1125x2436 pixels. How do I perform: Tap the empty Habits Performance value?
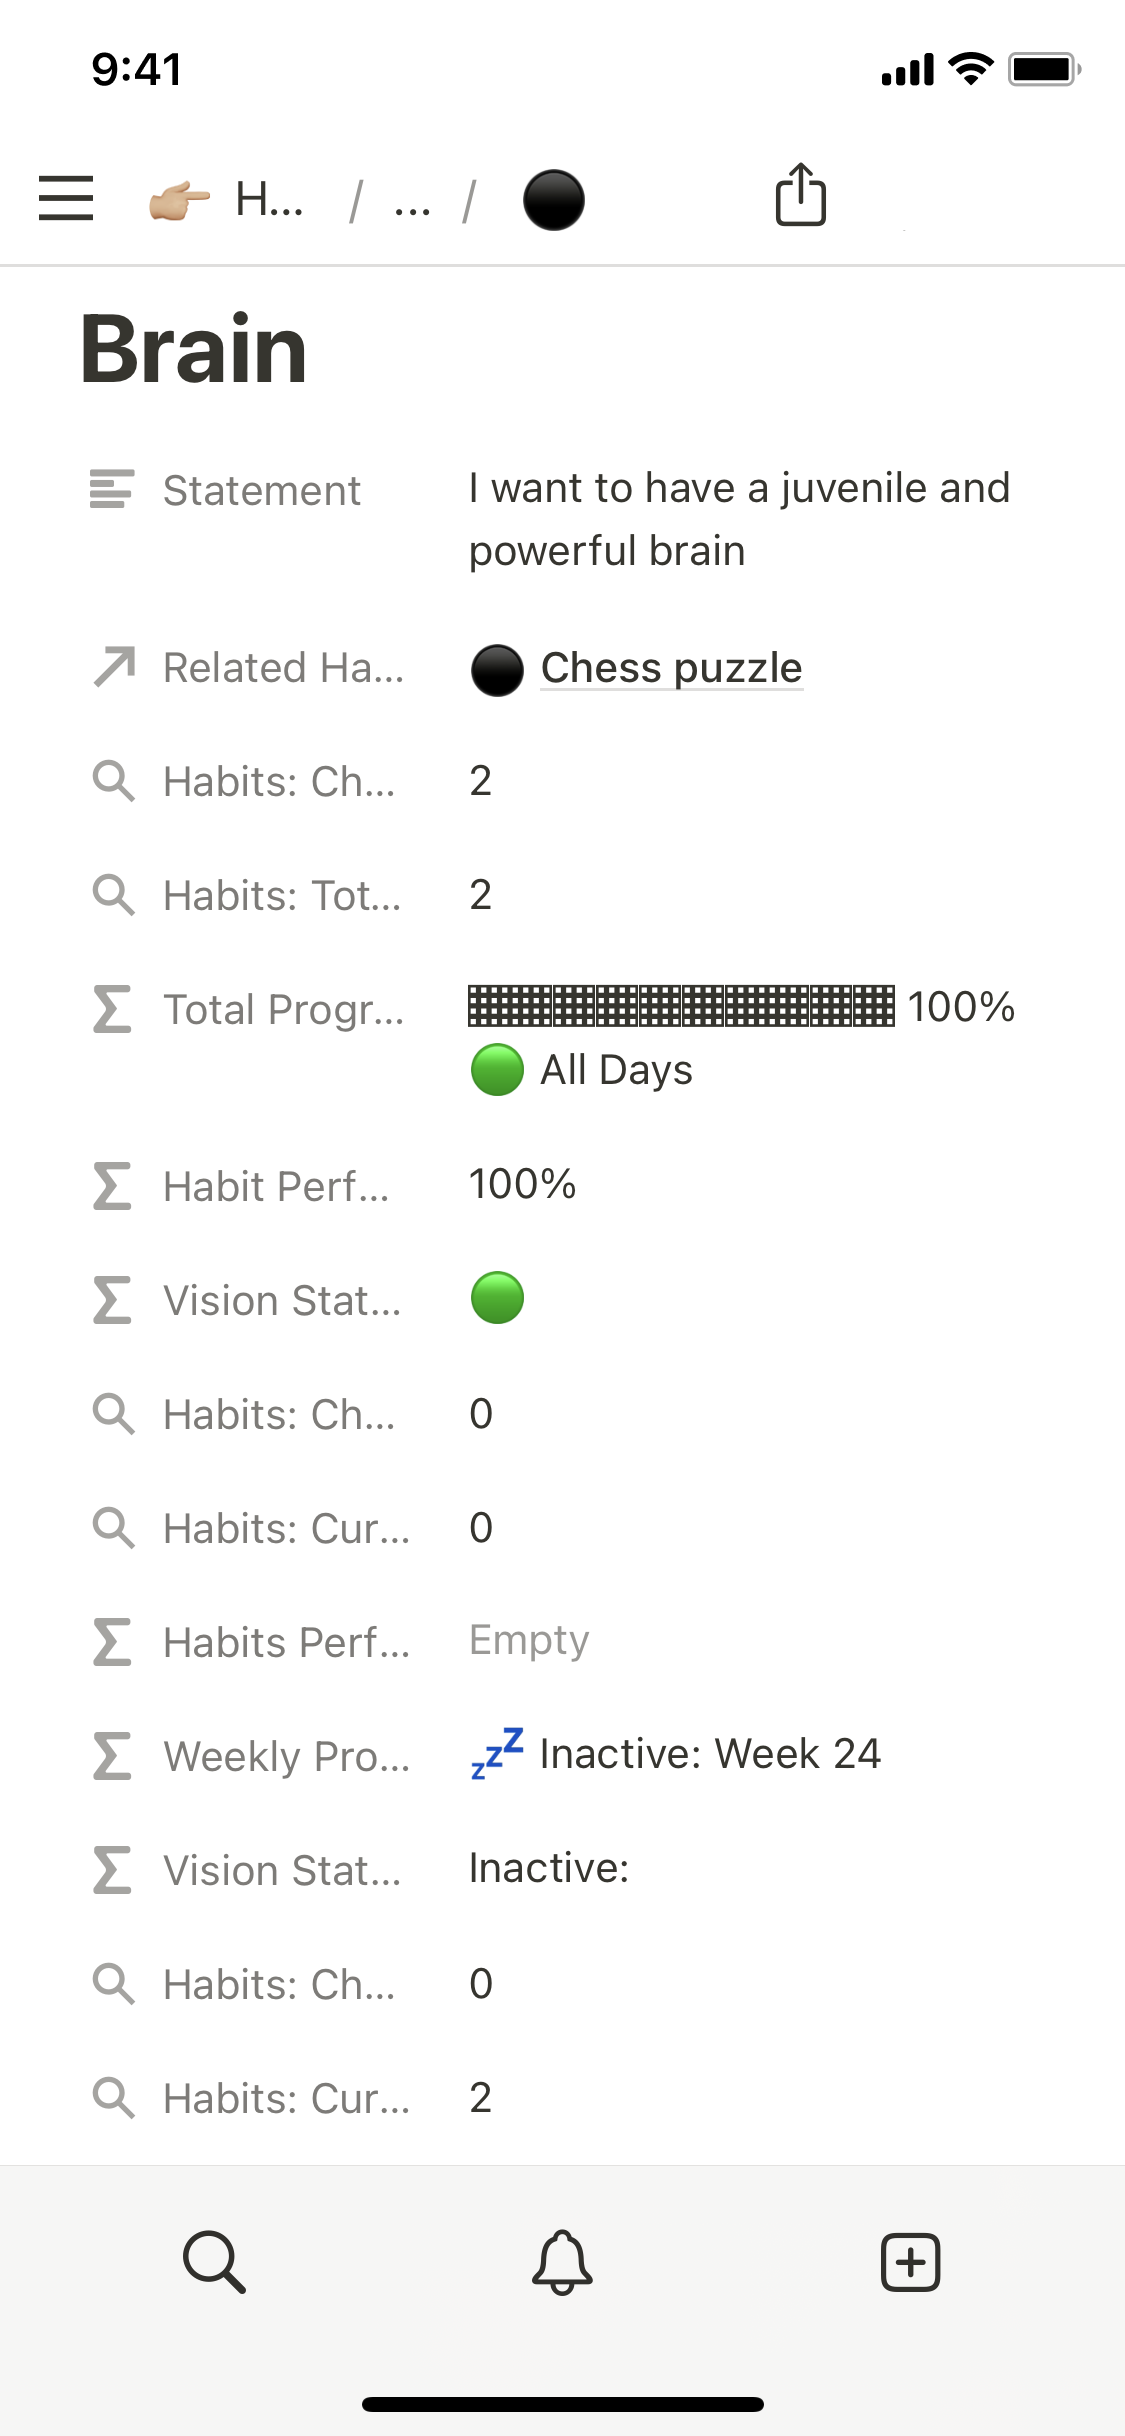(x=529, y=1640)
